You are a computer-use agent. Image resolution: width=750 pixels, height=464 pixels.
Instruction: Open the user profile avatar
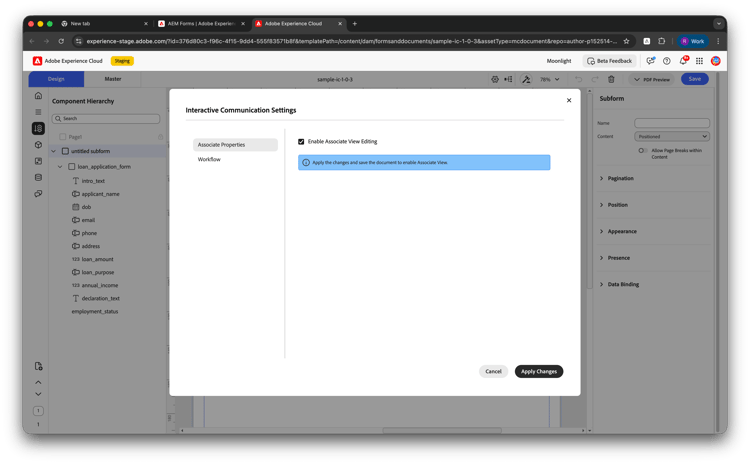click(716, 61)
